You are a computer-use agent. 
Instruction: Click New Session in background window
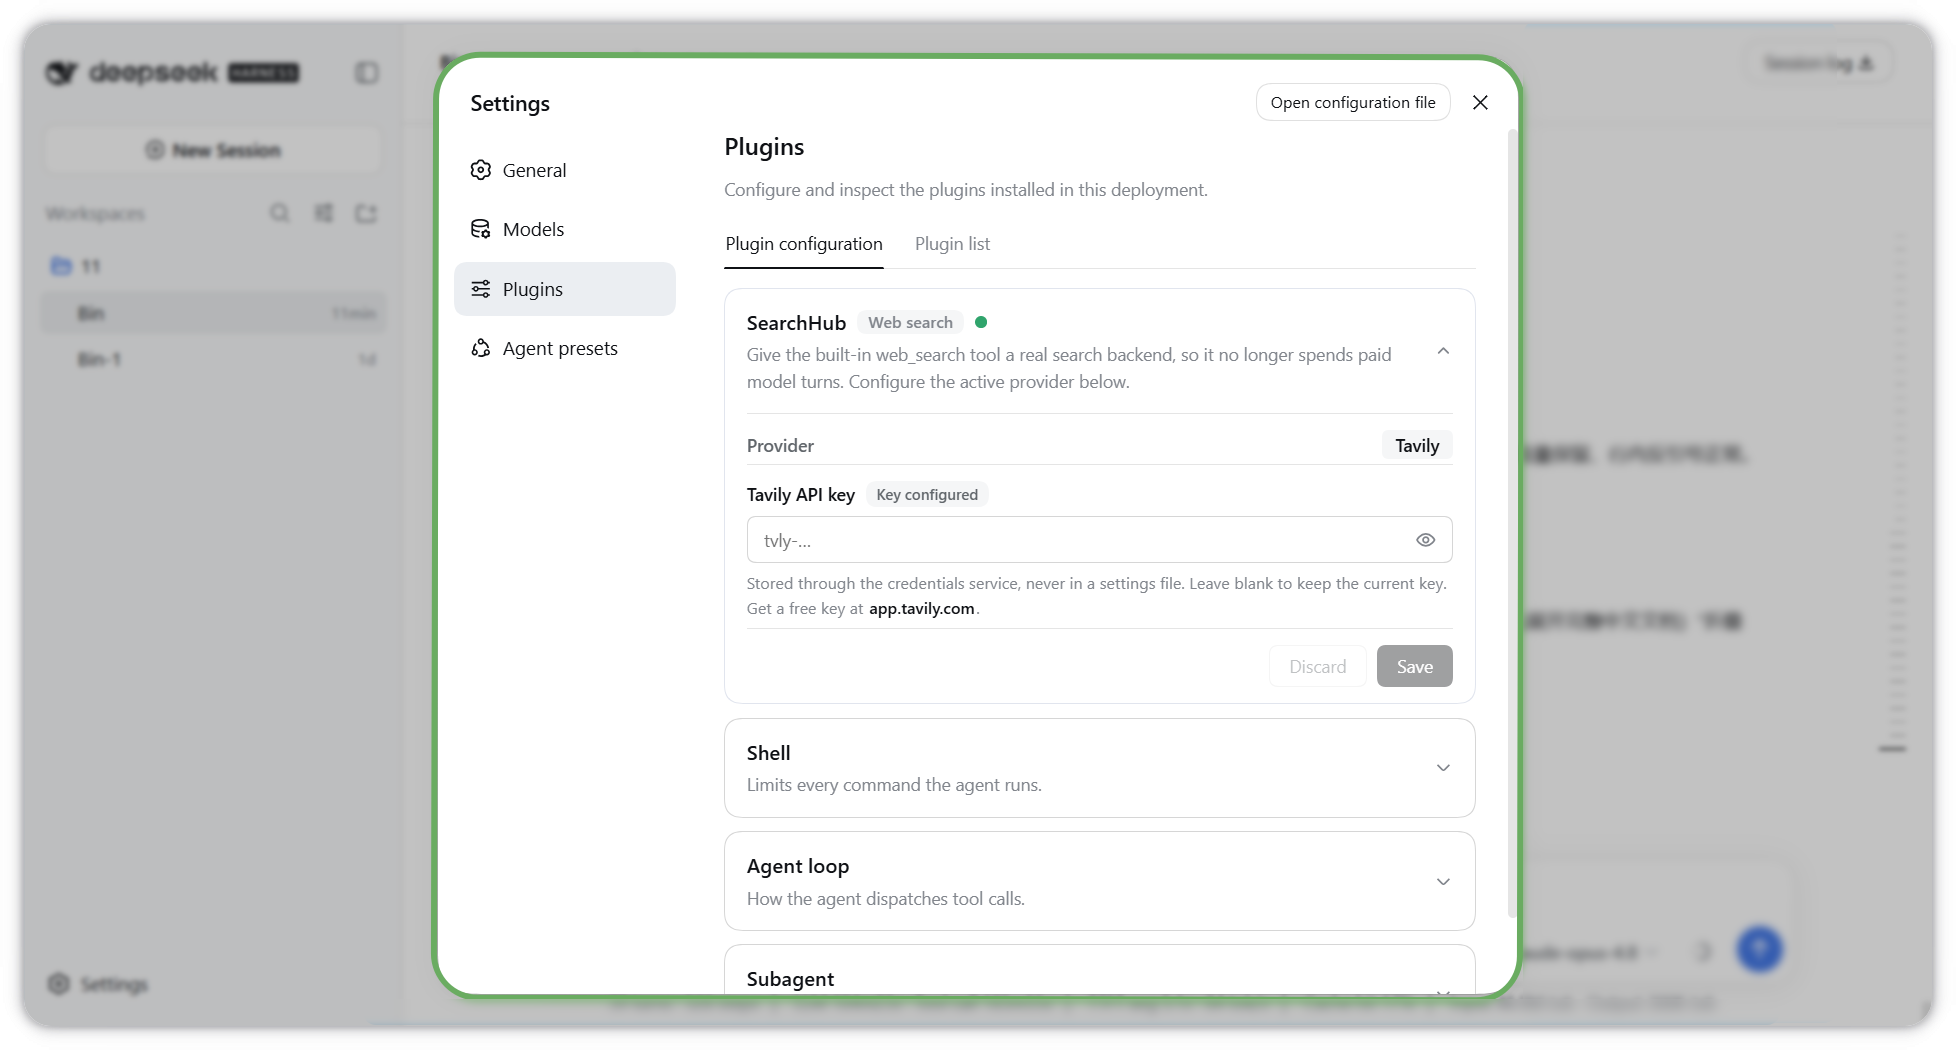point(213,150)
